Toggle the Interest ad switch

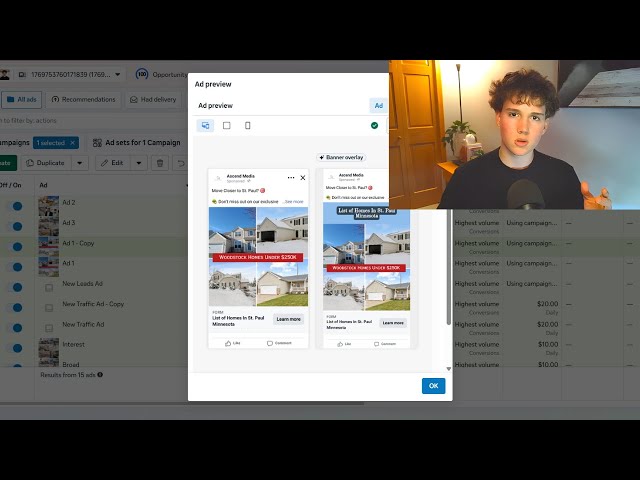click(x=14, y=348)
